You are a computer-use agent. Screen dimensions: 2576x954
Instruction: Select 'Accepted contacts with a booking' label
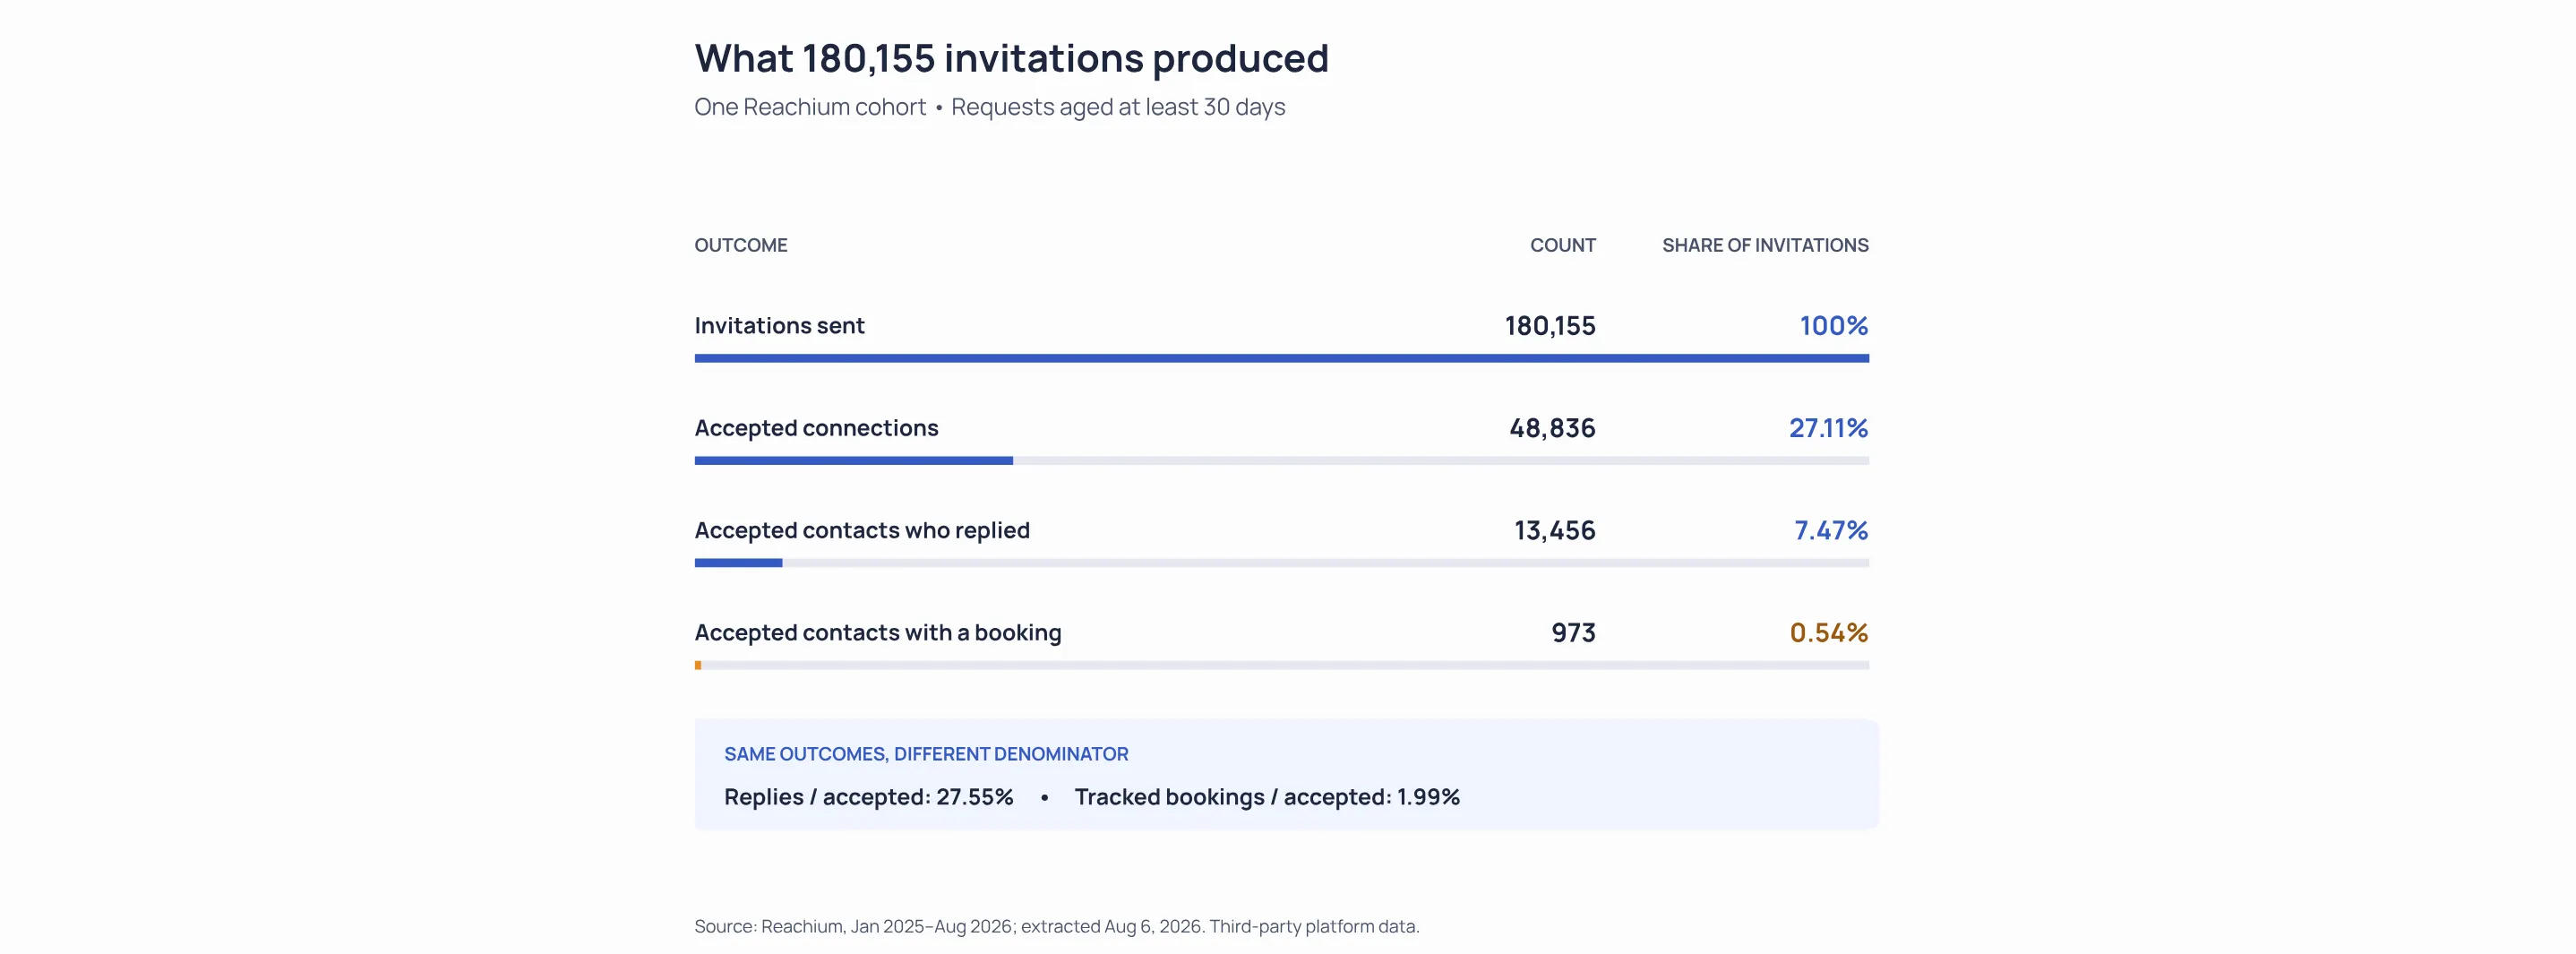[878, 633]
